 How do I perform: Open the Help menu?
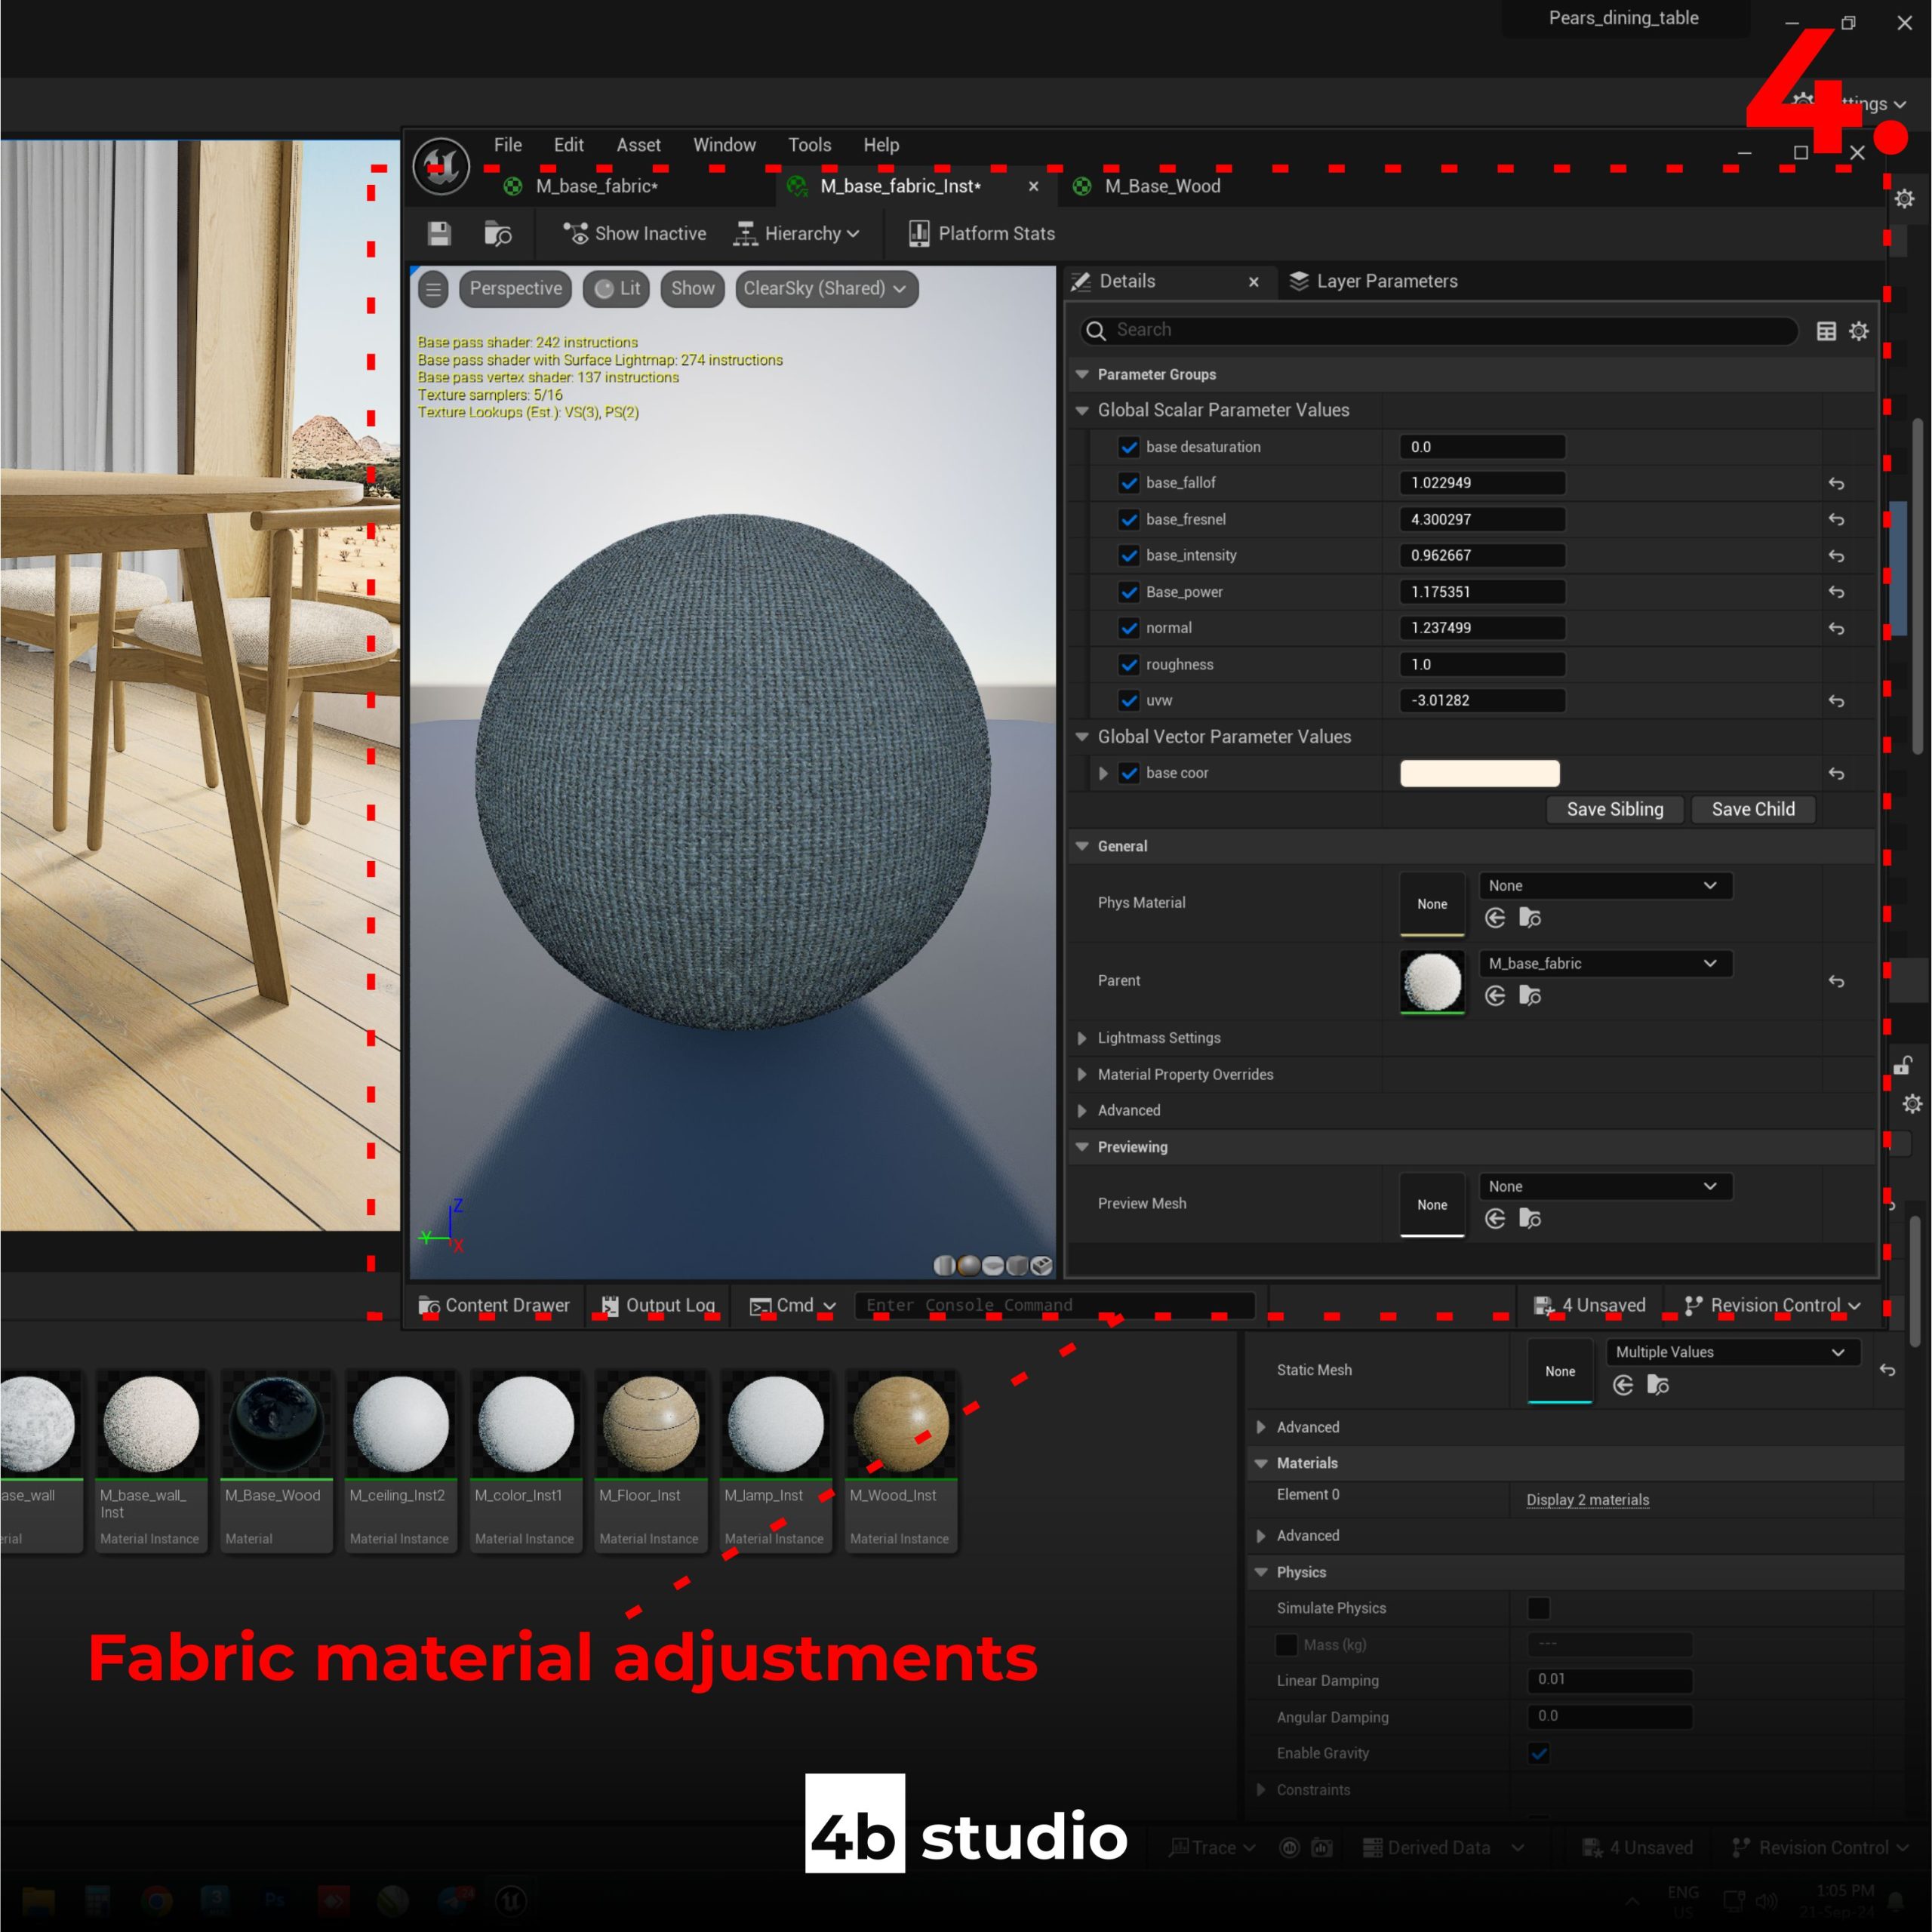click(x=881, y=145)
